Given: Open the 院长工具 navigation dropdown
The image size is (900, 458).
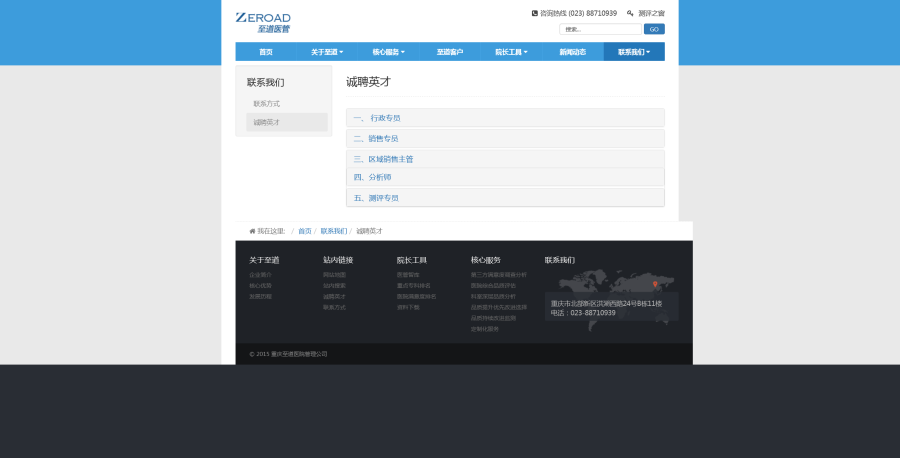Looking at the screenshot, I should (x=511, y=52).
